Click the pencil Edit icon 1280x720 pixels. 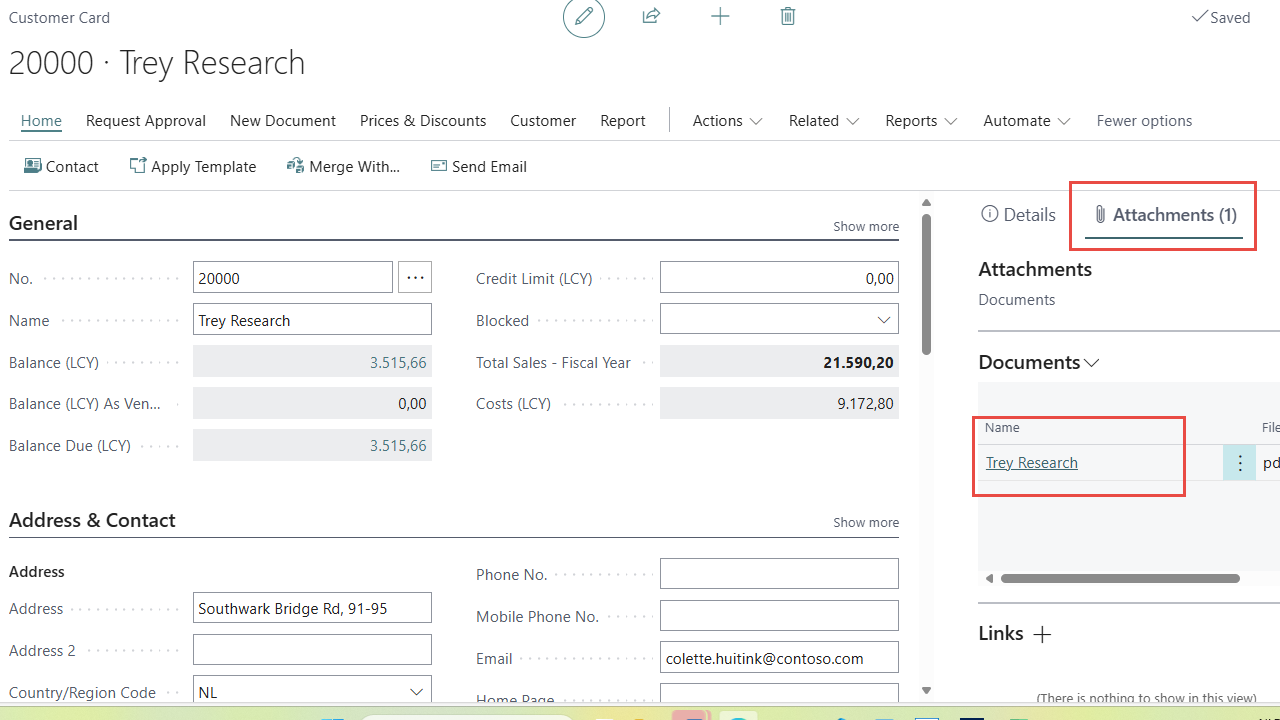[584, 17]
